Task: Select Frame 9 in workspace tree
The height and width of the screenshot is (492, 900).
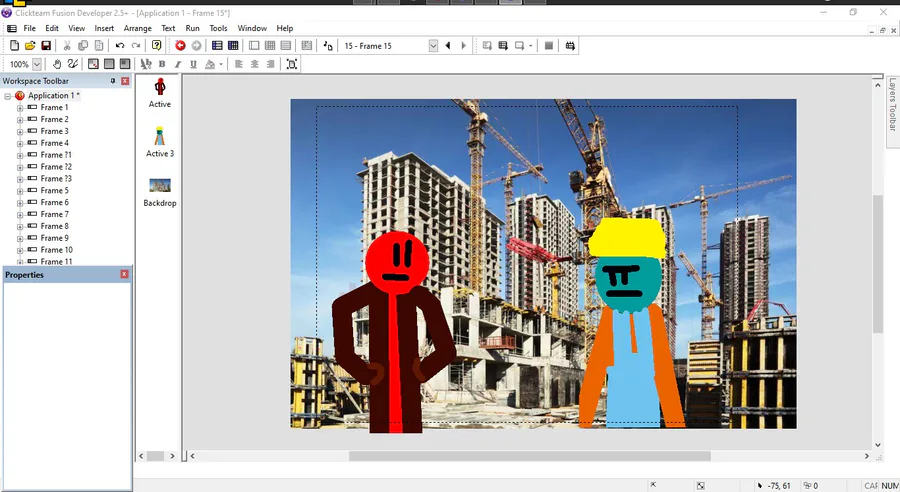Action: point(55,238)
